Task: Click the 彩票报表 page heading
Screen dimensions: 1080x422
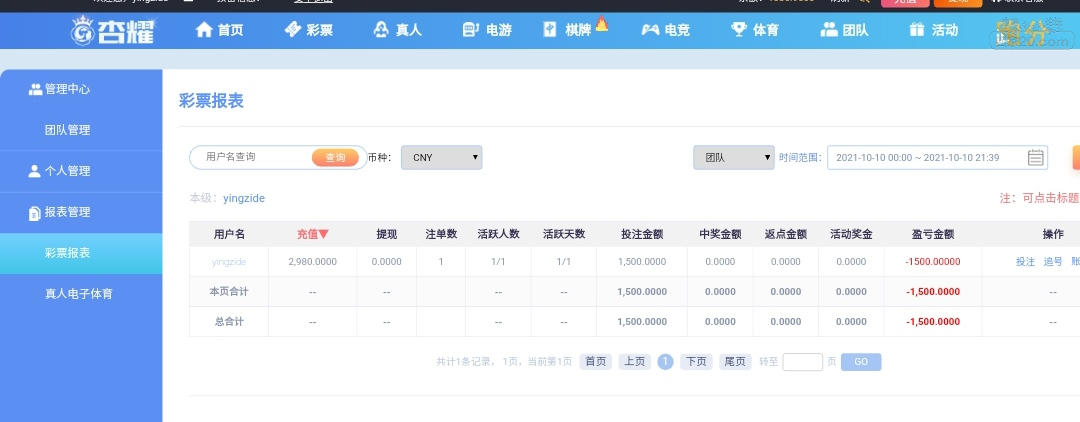Action: (x=211, y=101)
